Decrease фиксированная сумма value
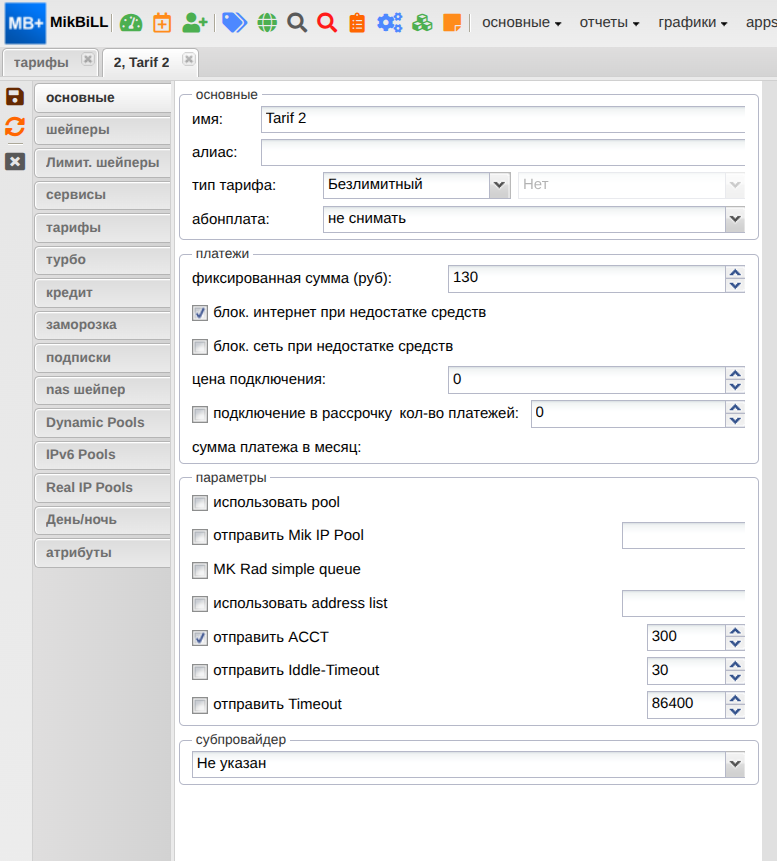Image resolution: width=777 pixels, height=861 pixels. click(735, 286)
